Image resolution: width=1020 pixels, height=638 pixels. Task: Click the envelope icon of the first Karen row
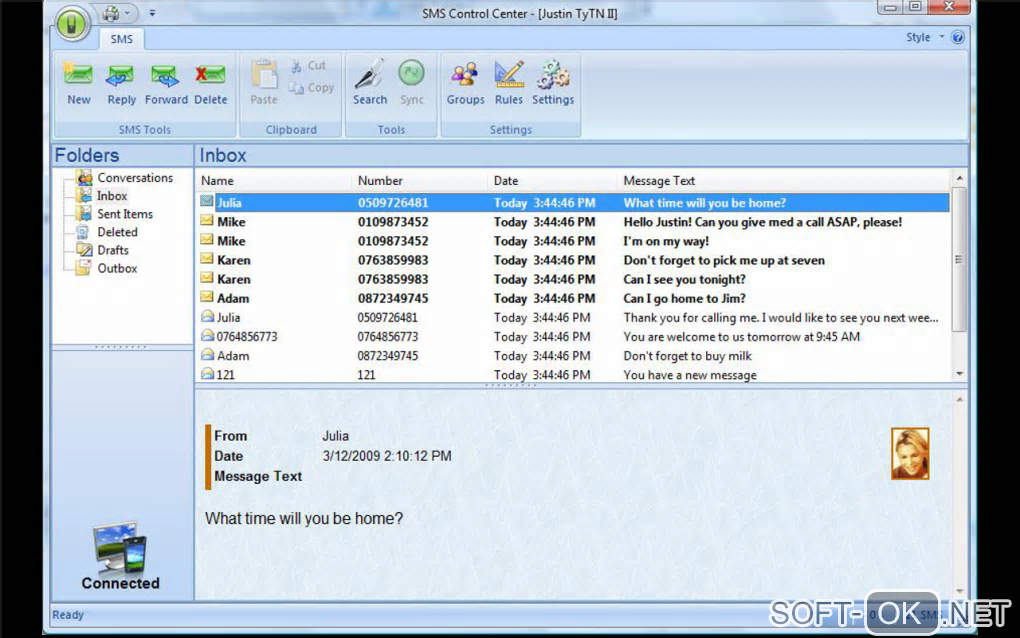207,259
